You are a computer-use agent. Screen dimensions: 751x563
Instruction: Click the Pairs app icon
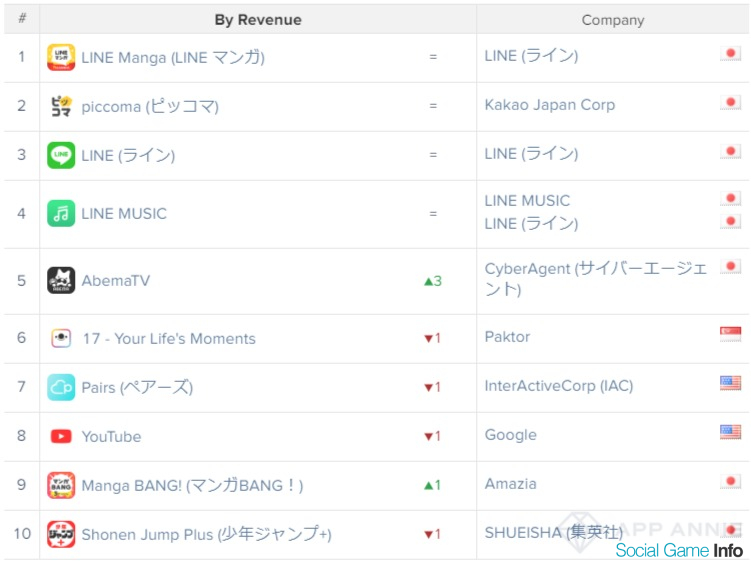[61, 387]
